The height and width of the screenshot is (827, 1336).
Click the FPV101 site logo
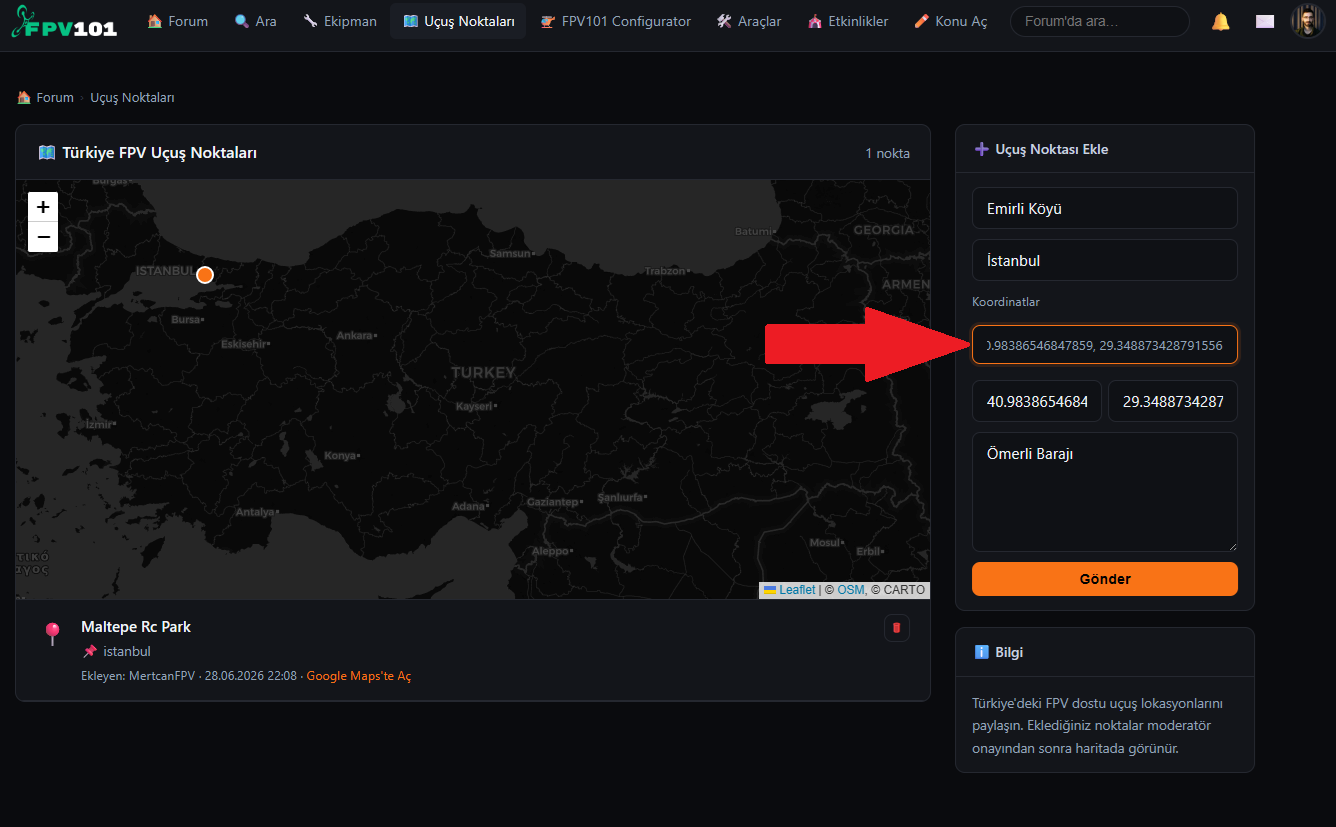[63, 21]
